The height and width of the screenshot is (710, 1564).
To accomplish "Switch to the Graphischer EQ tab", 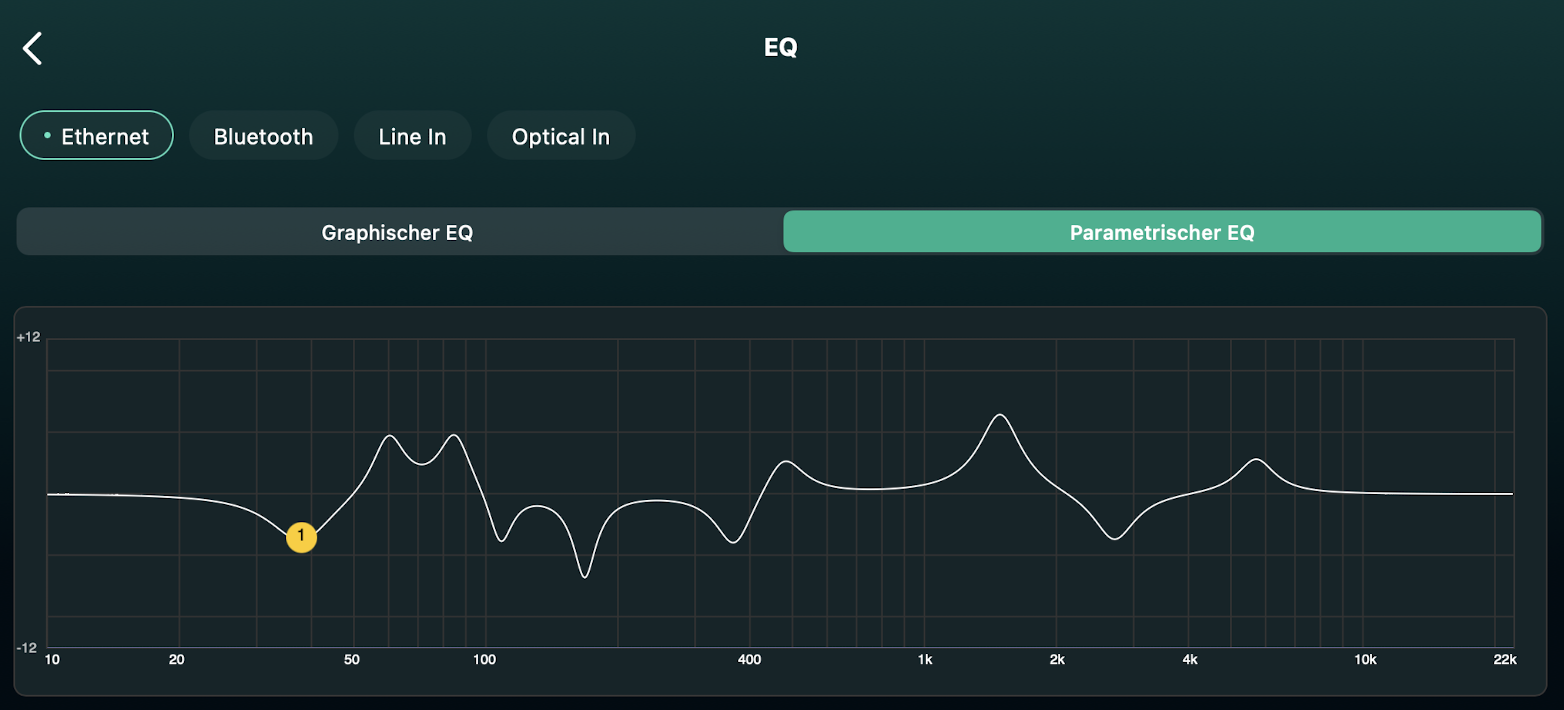I will [x=397, y=233].
